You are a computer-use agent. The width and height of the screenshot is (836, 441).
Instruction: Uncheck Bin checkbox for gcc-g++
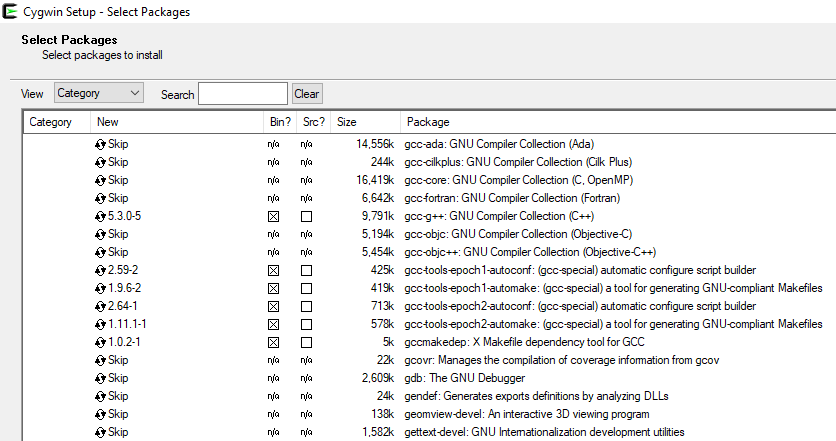coord(274,217)
